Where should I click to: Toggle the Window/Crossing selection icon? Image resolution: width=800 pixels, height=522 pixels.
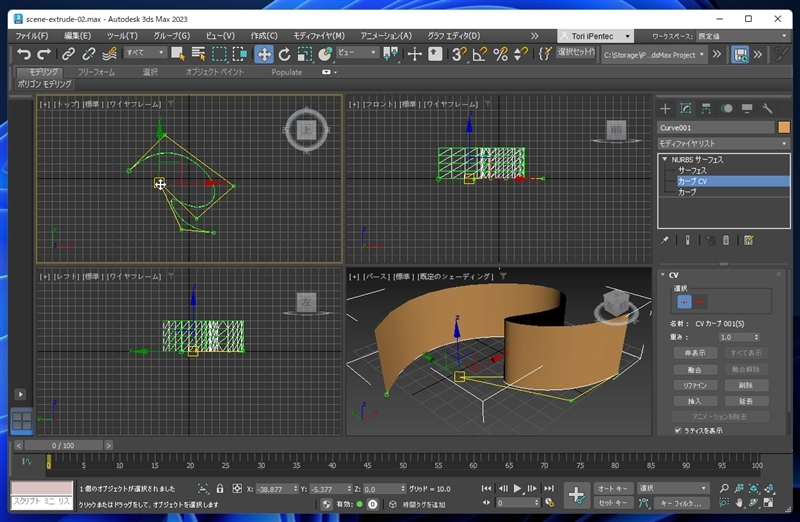point(239,54)
